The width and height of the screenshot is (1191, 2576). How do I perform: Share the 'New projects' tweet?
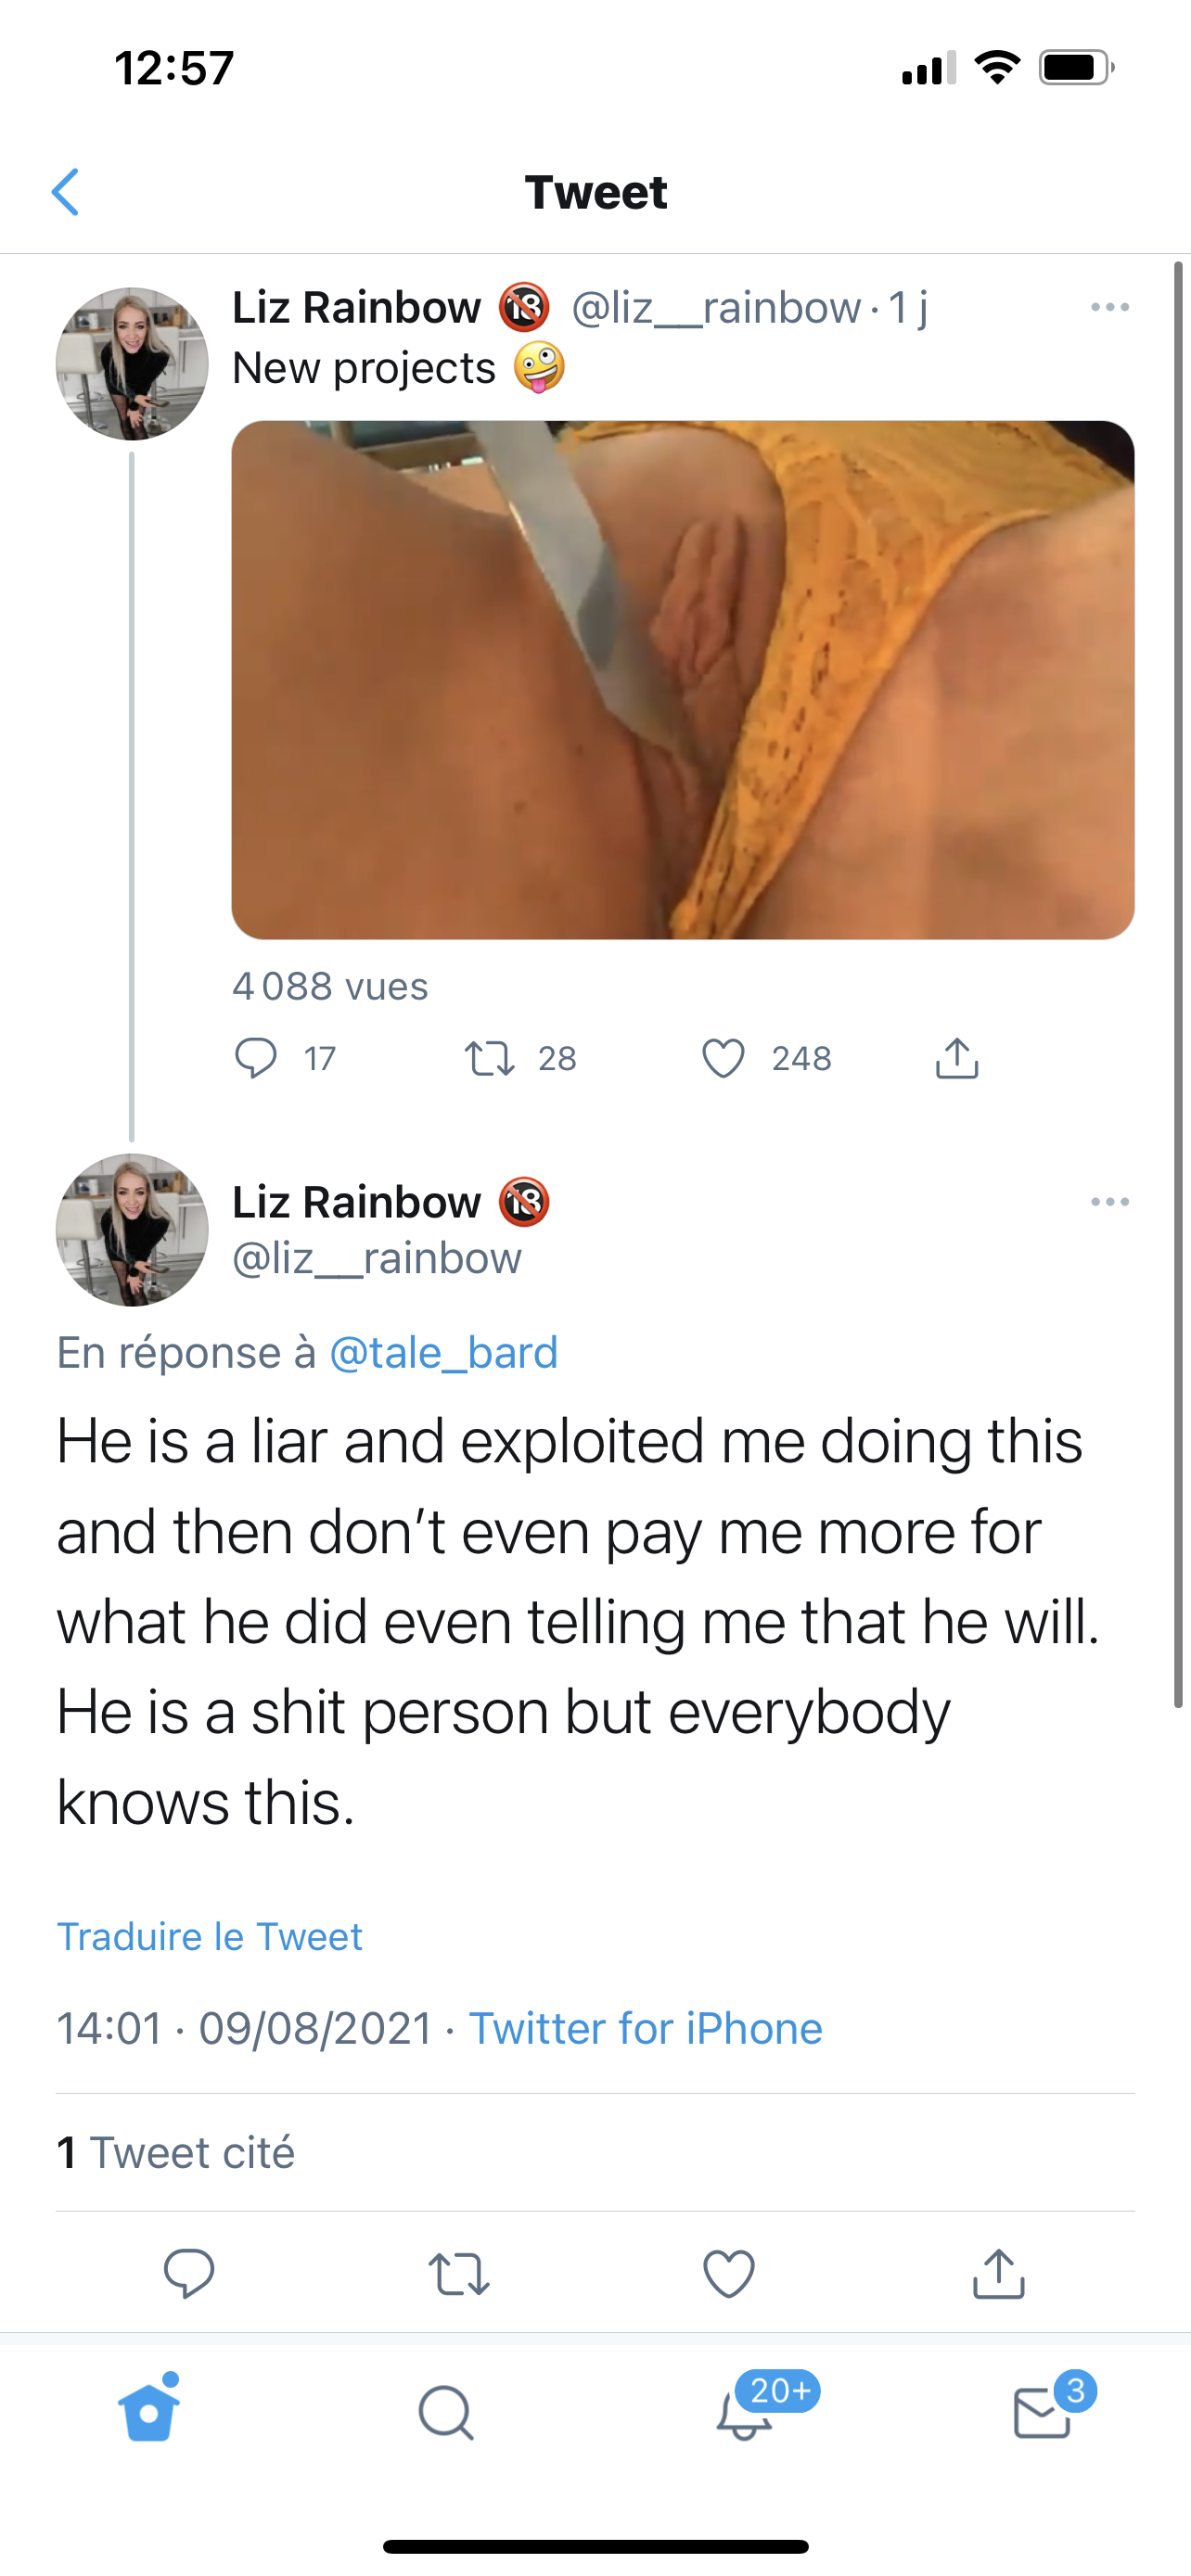click(957, 1058)
